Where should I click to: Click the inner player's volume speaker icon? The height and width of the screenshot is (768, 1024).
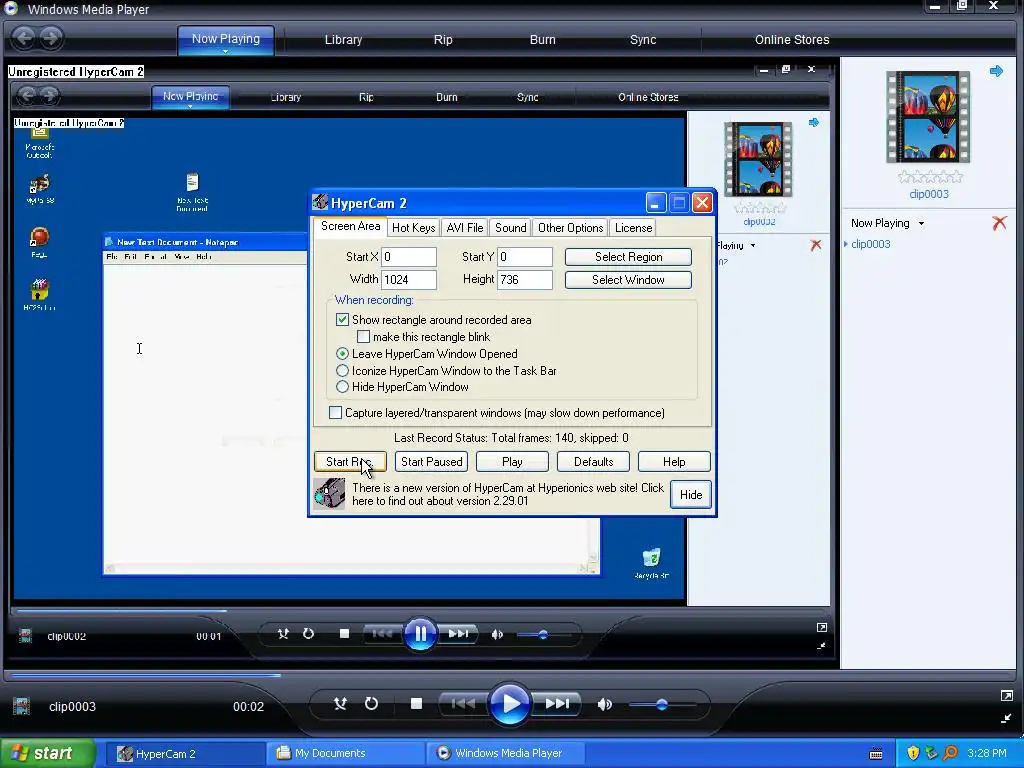(x=497, y=634)
